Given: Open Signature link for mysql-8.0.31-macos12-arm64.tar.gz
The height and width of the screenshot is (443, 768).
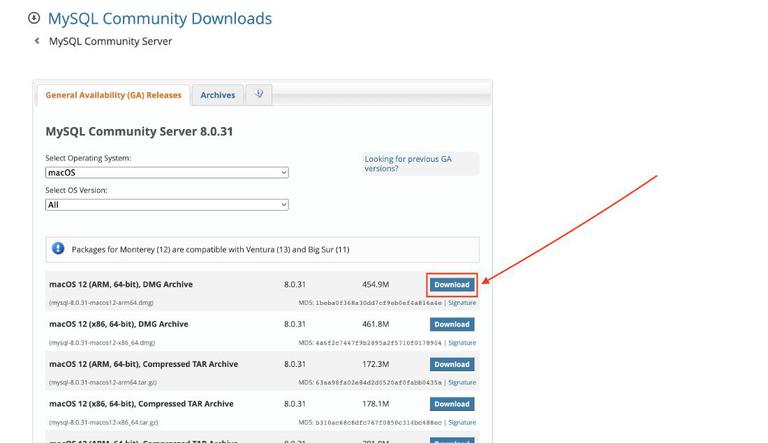Looking at the screenshot, I should pos(462,382).
